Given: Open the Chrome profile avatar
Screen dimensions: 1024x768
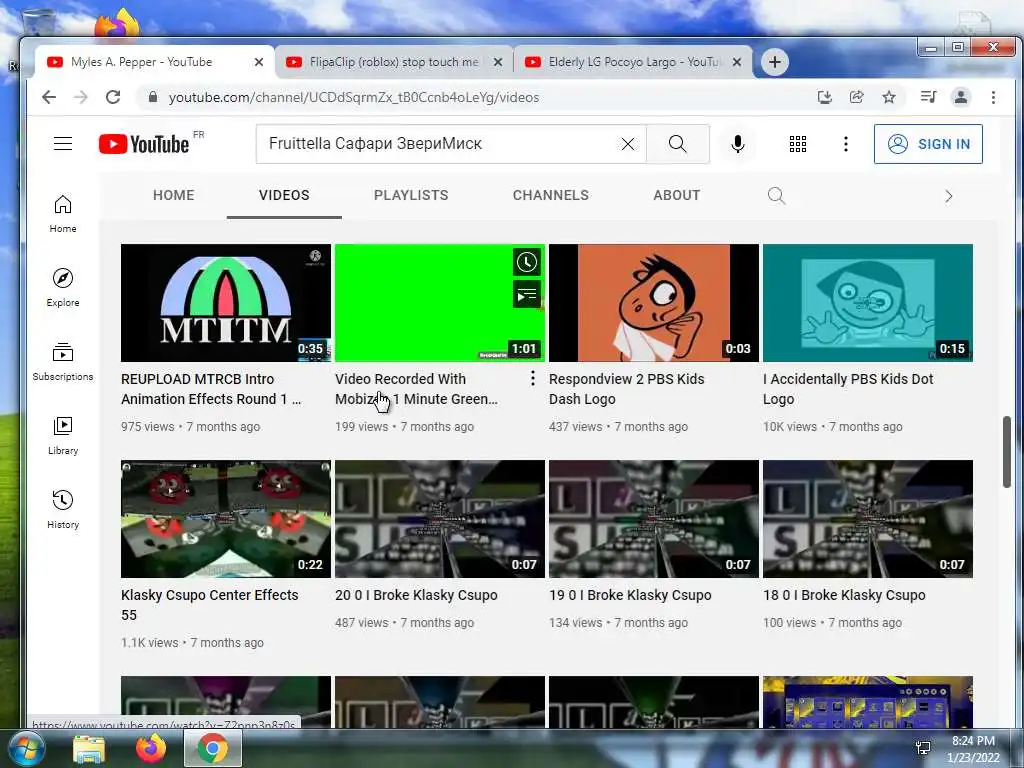Looking at the screenshot, I should pos(961,97).
